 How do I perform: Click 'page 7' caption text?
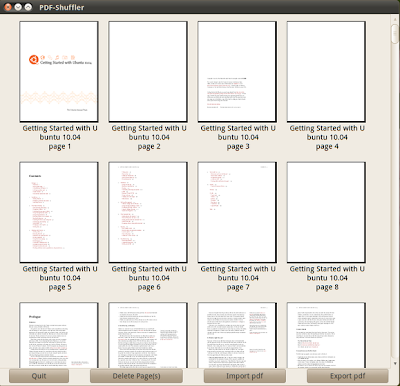[x=238, y=287]
